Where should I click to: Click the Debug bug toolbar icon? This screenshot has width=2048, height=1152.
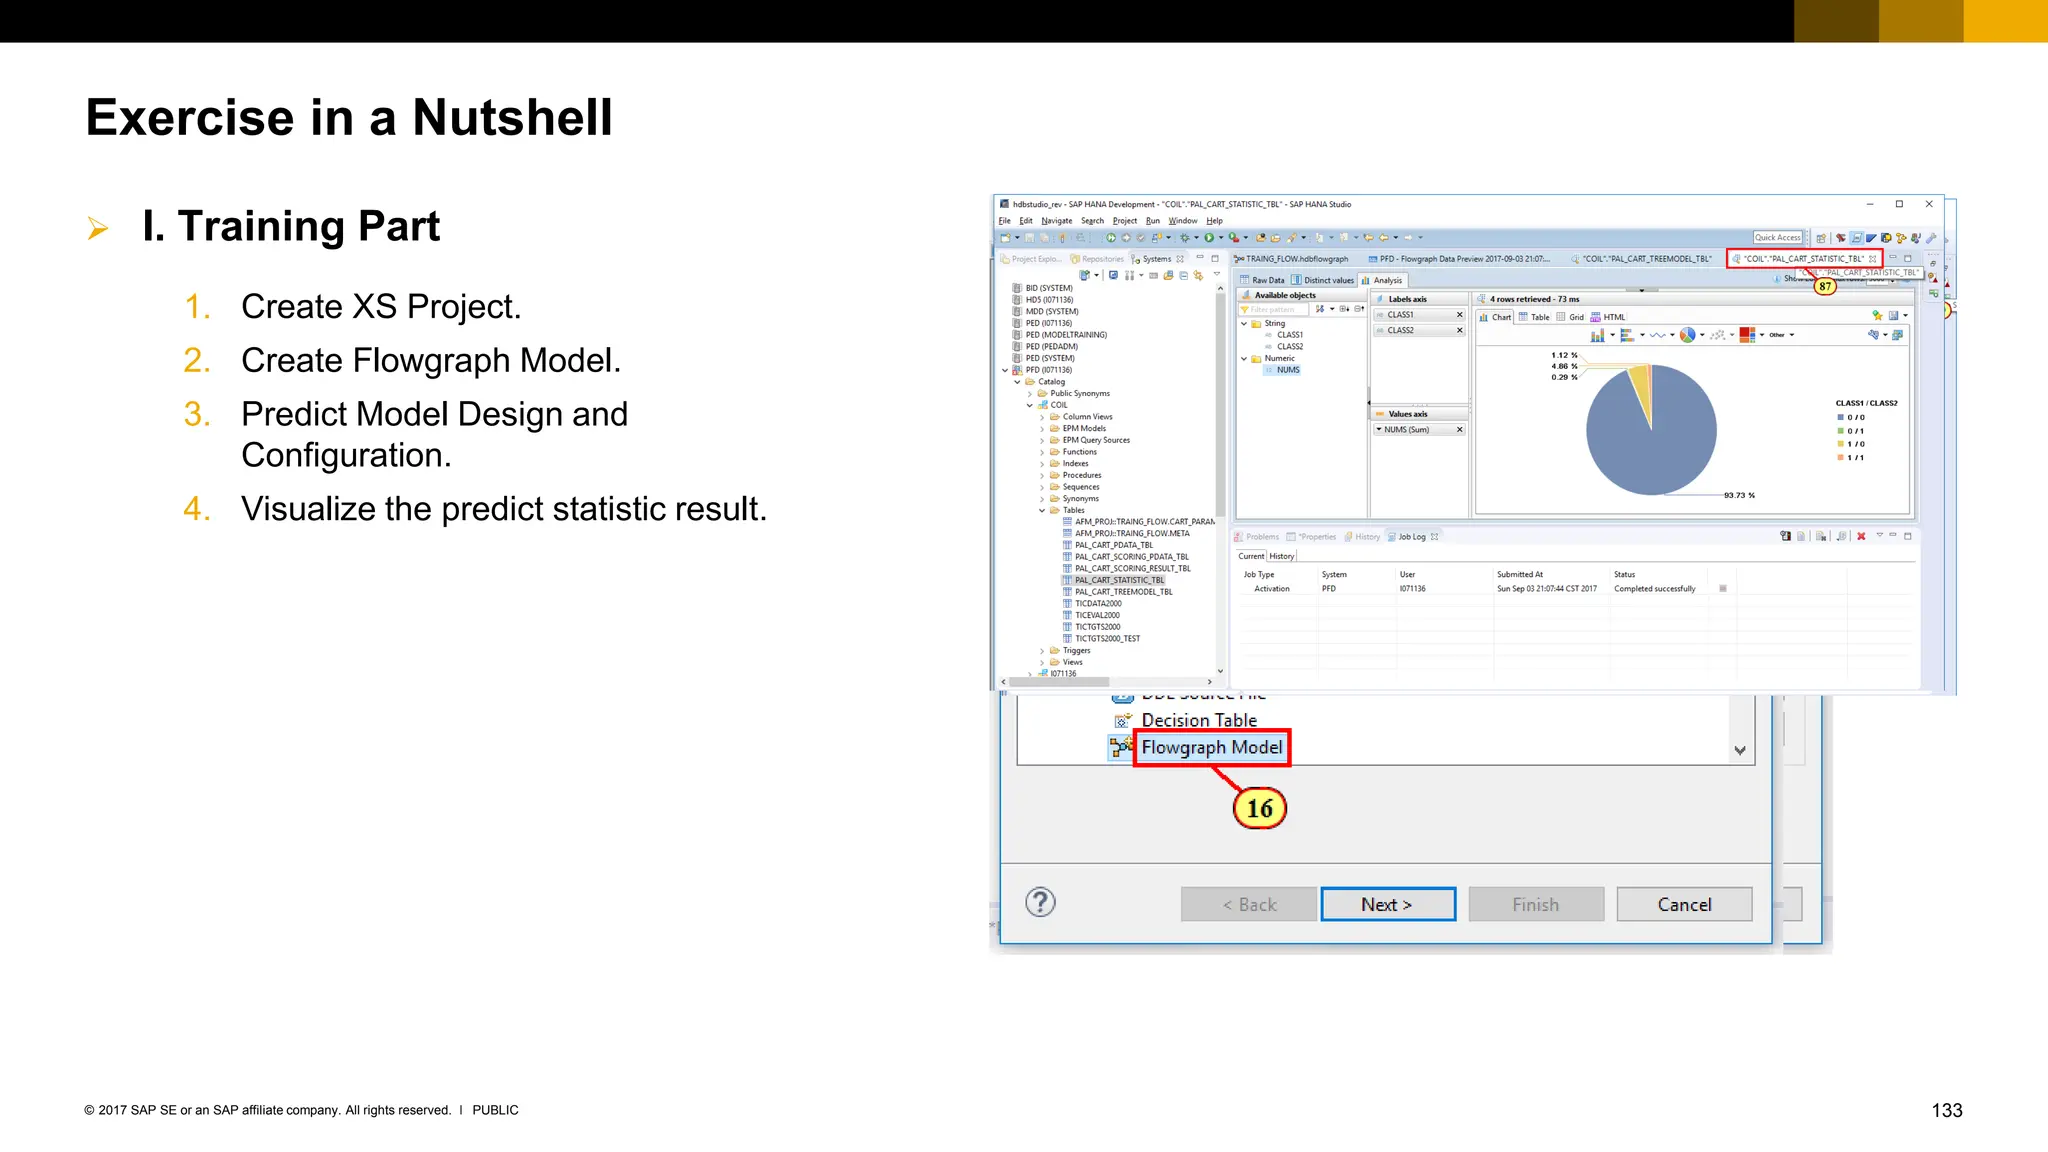1185,238
